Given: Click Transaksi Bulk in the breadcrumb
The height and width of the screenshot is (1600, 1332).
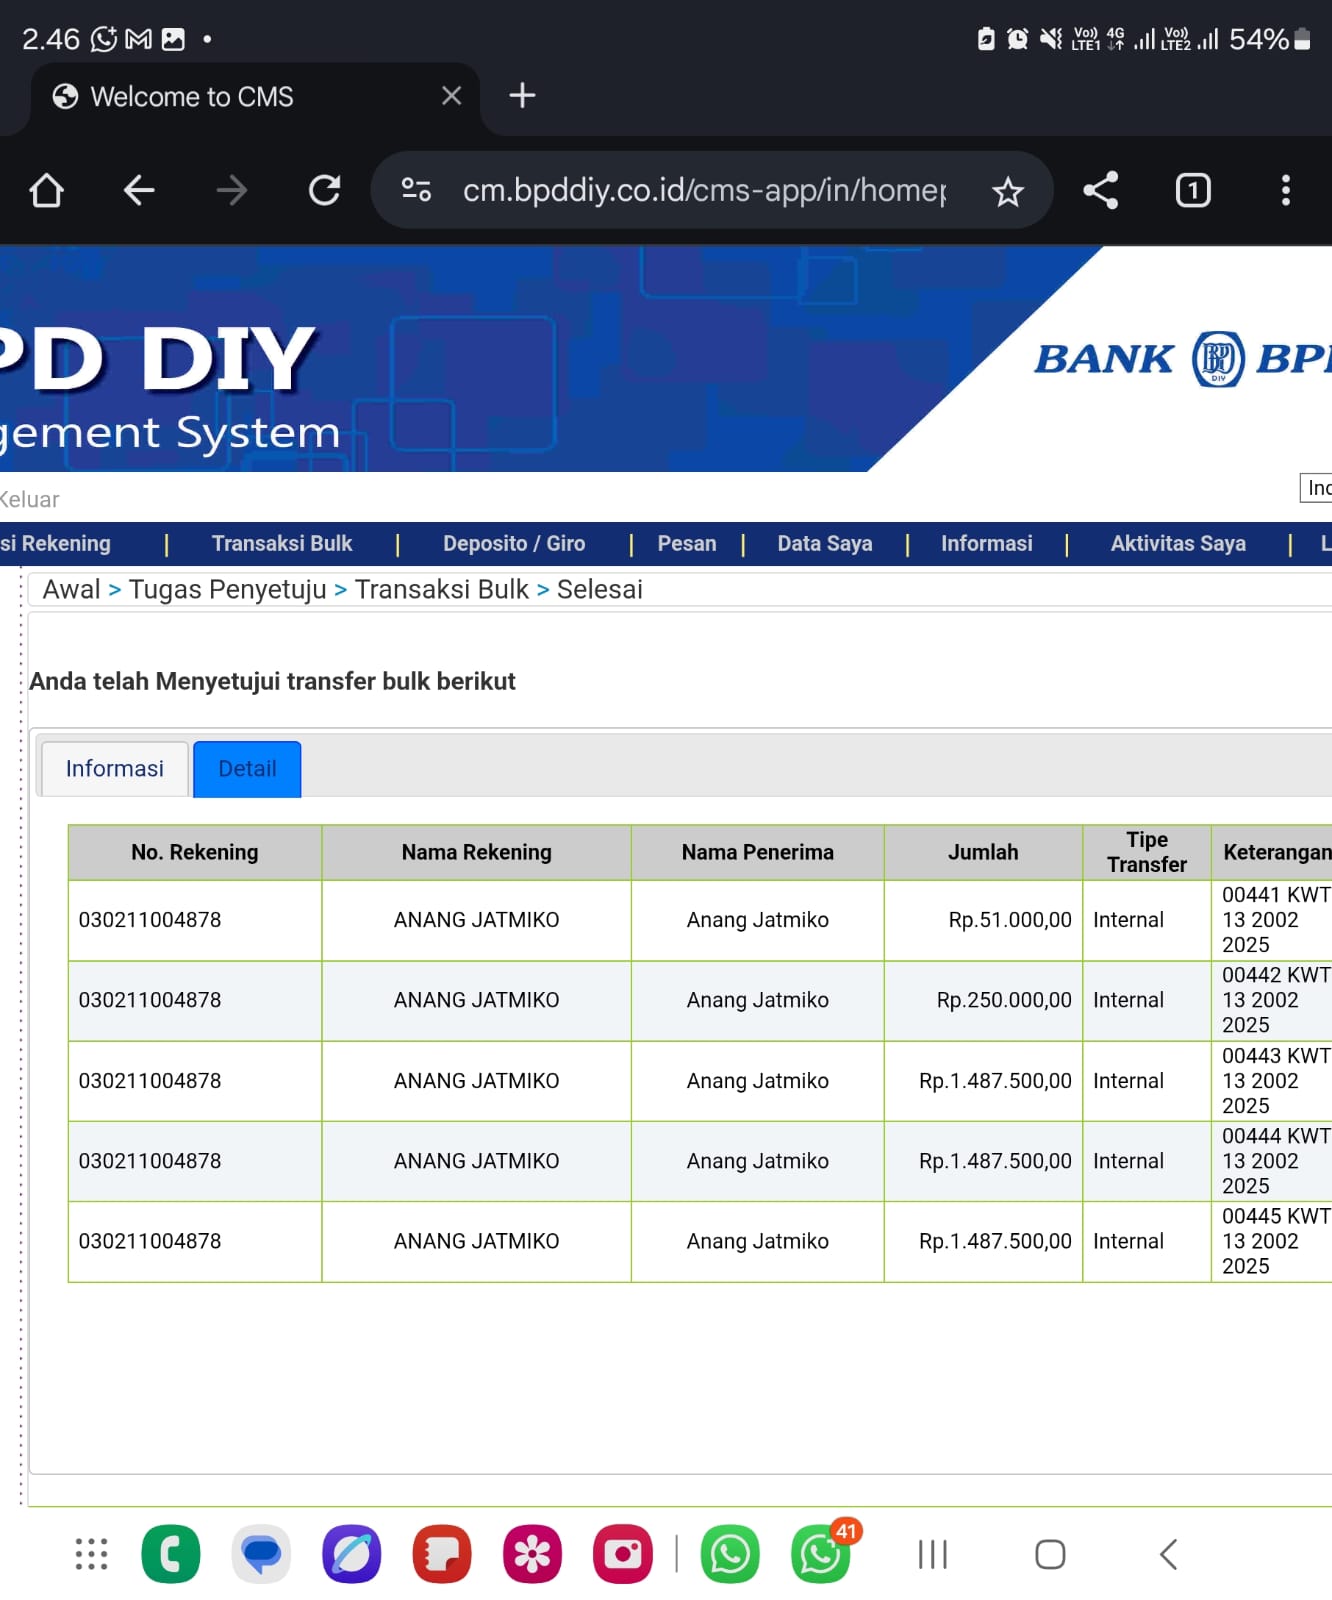Looking at the screenshot, I should 442,590.
